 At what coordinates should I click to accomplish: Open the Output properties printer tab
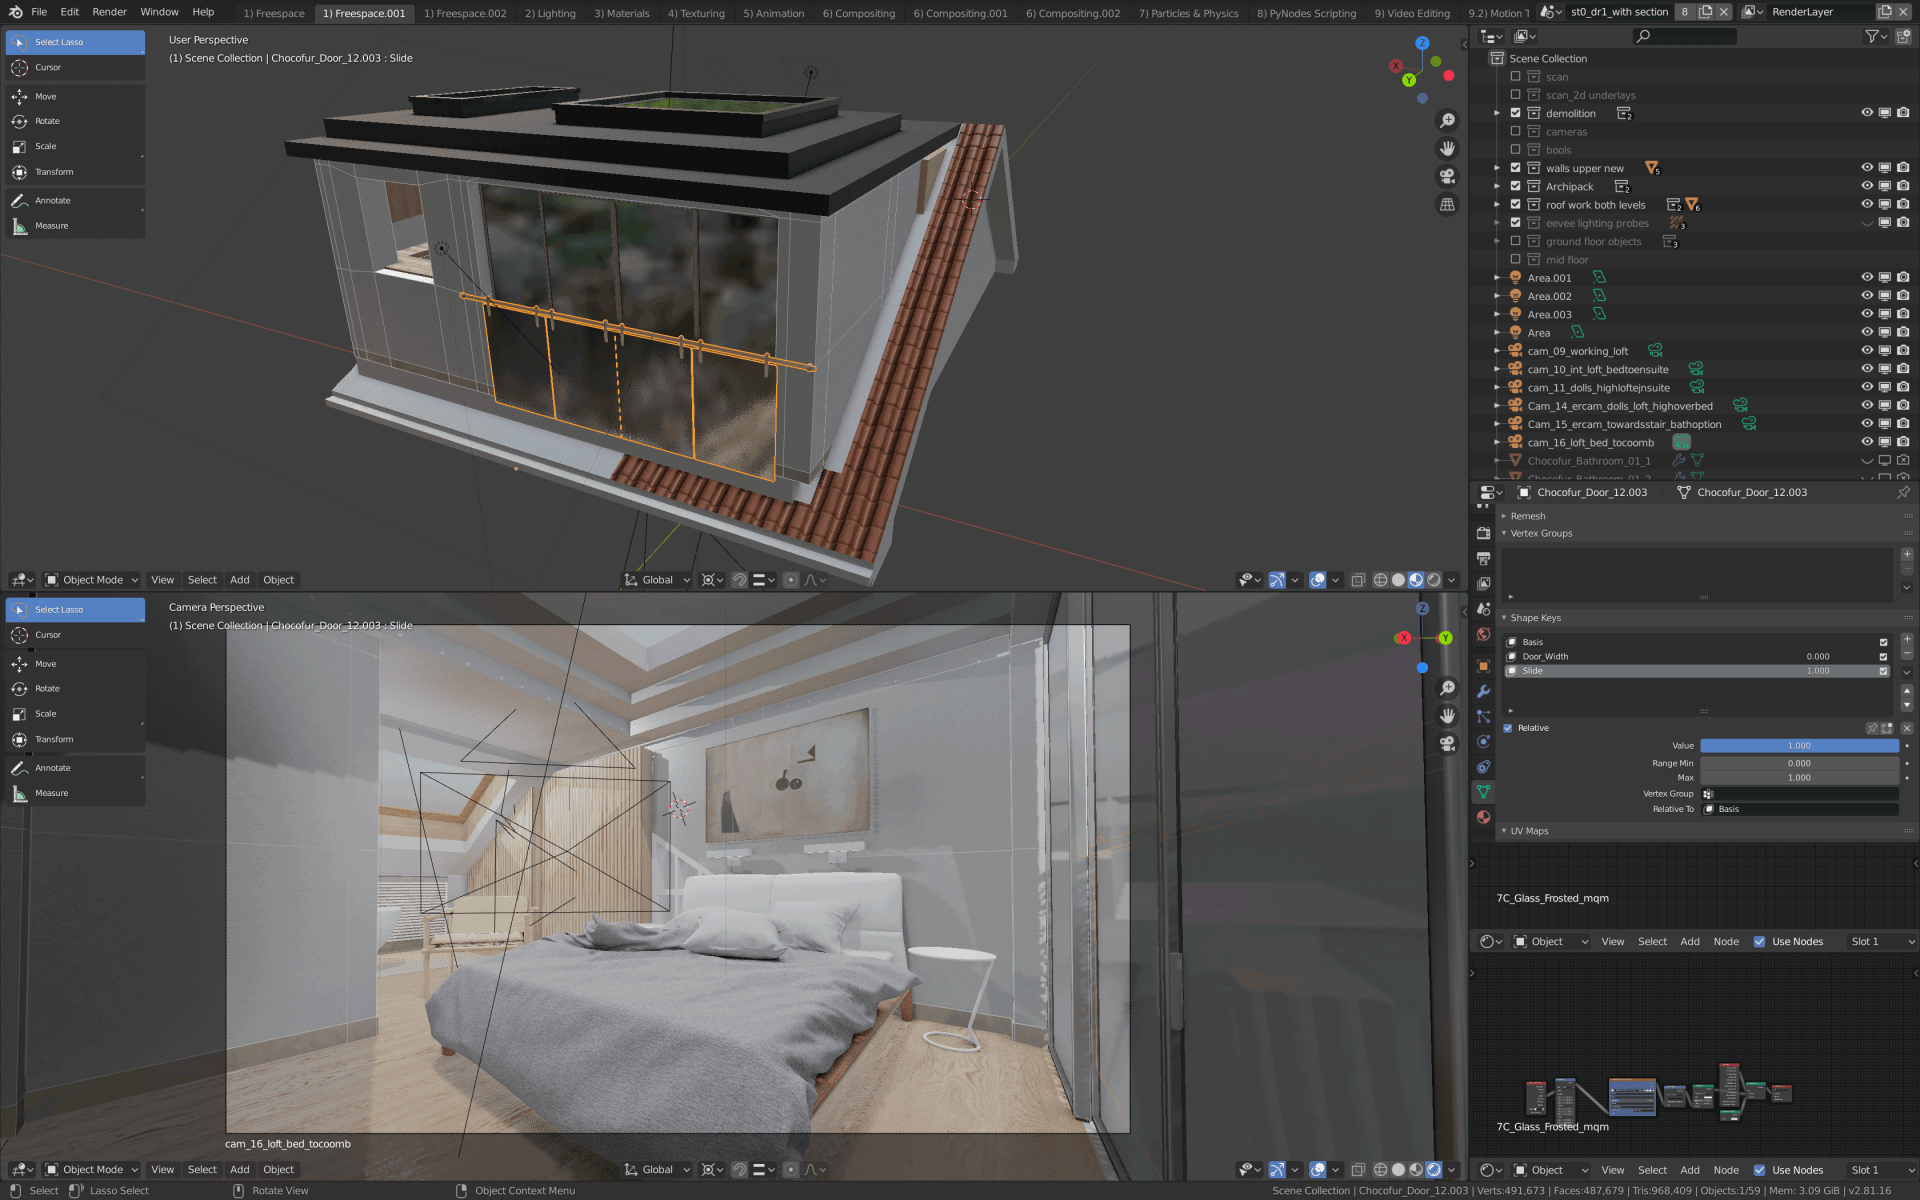tap(1484, 558)
